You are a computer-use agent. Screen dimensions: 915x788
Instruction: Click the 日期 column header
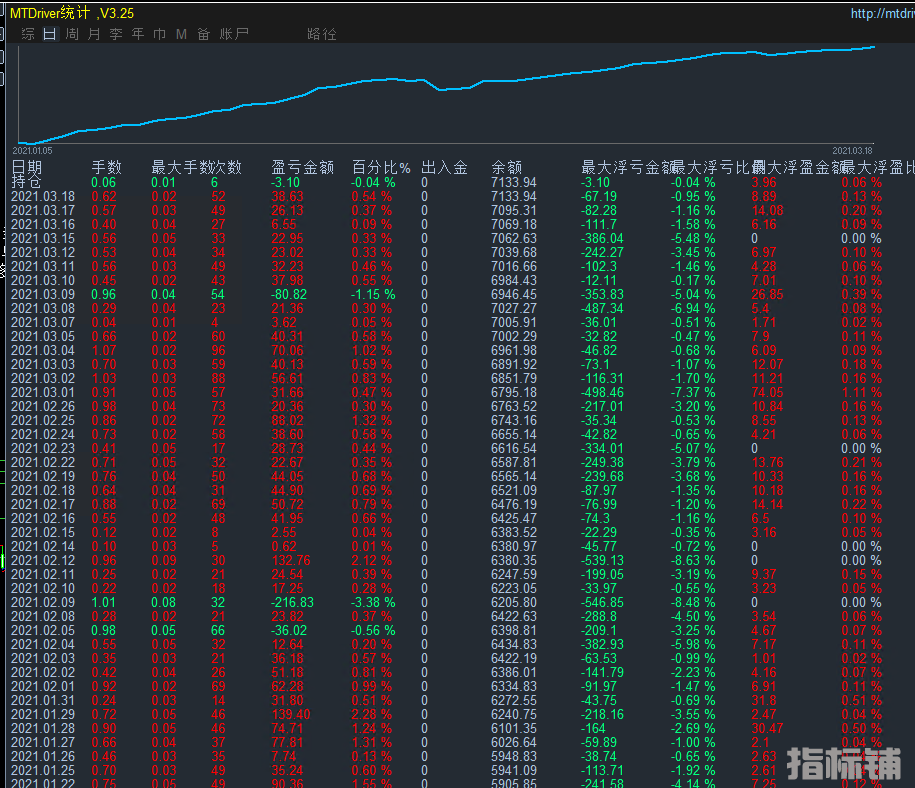tap(26, 168)
